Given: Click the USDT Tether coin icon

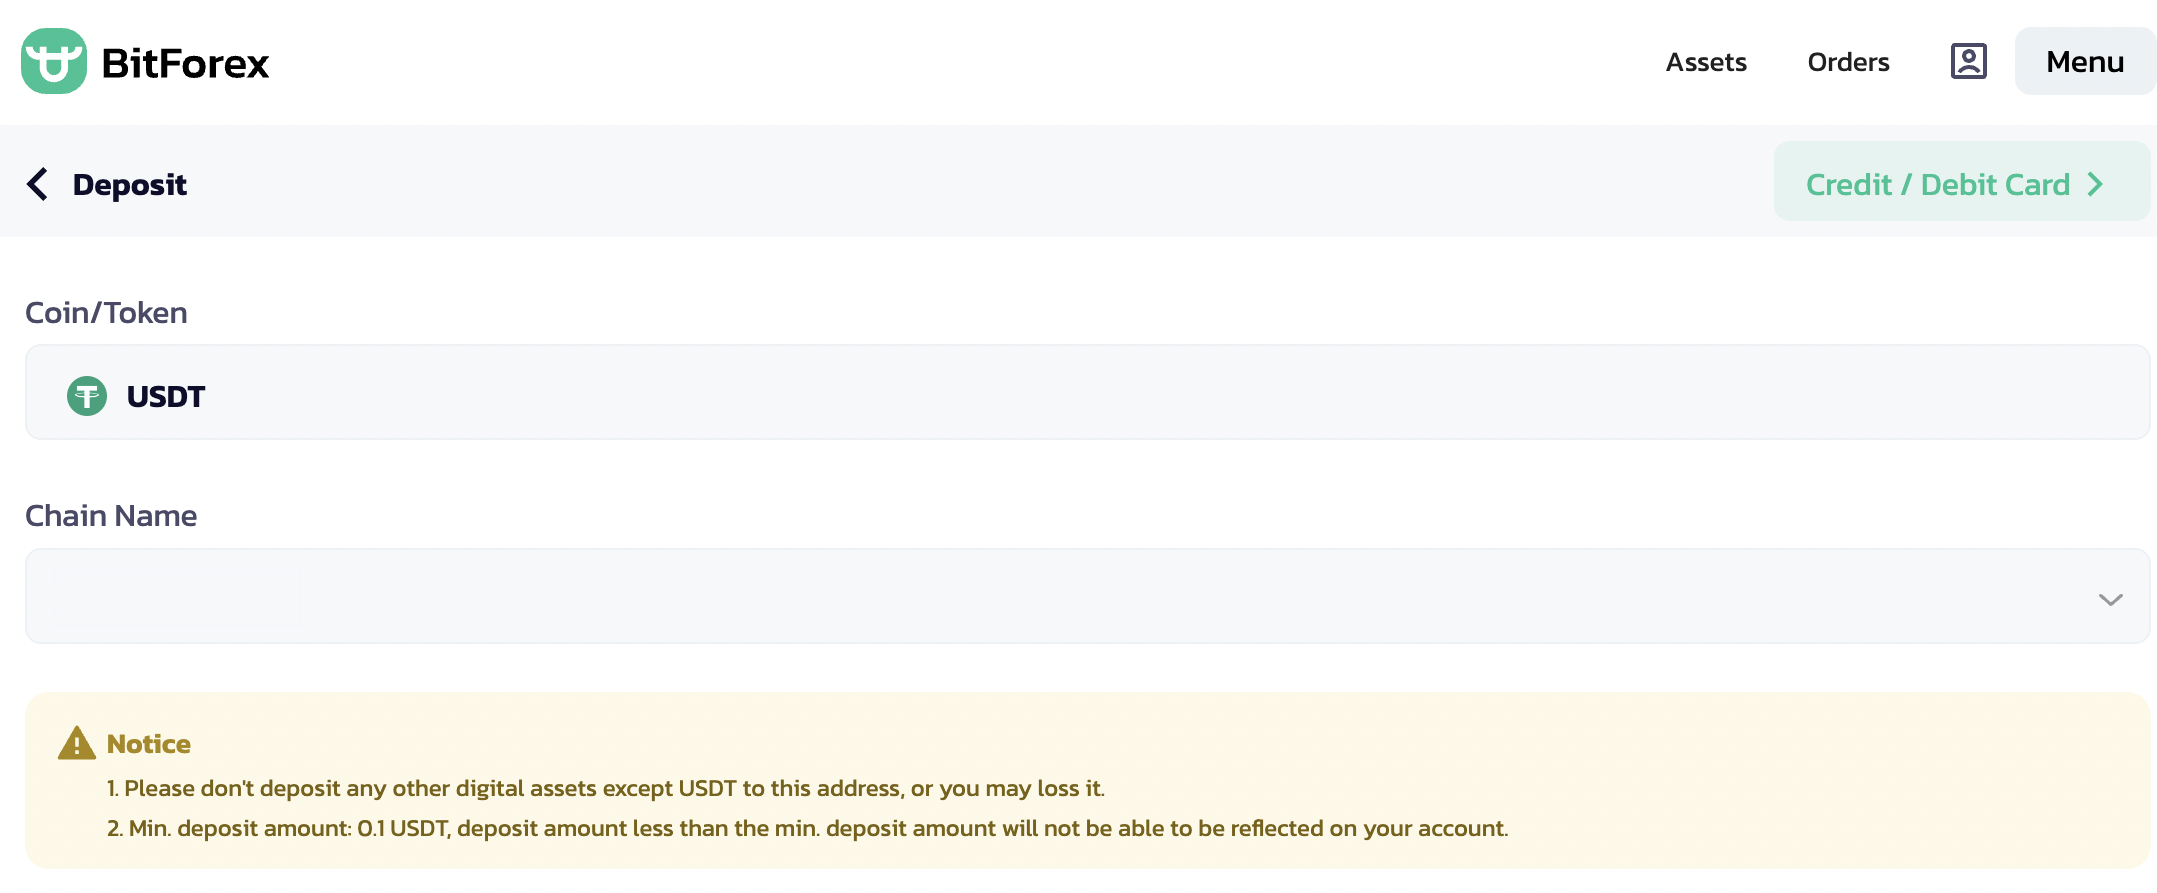Looking at the screenshot, I should [87, 396].
